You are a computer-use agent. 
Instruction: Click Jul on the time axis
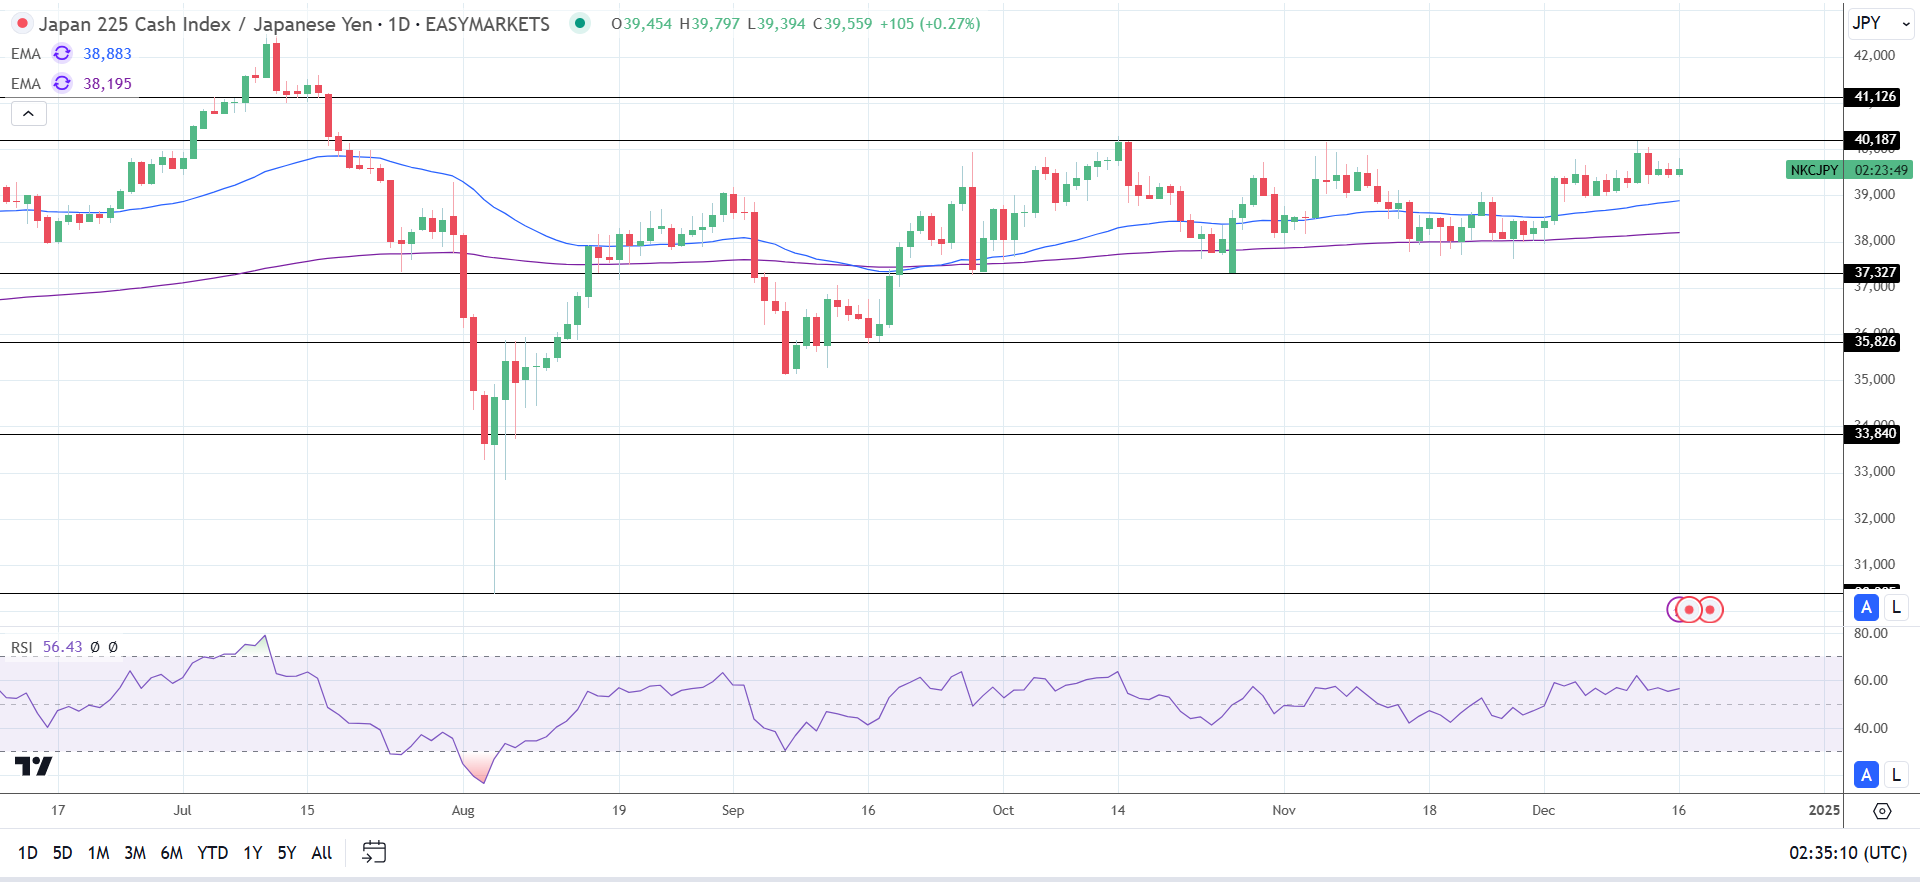[x=182, y=810]
